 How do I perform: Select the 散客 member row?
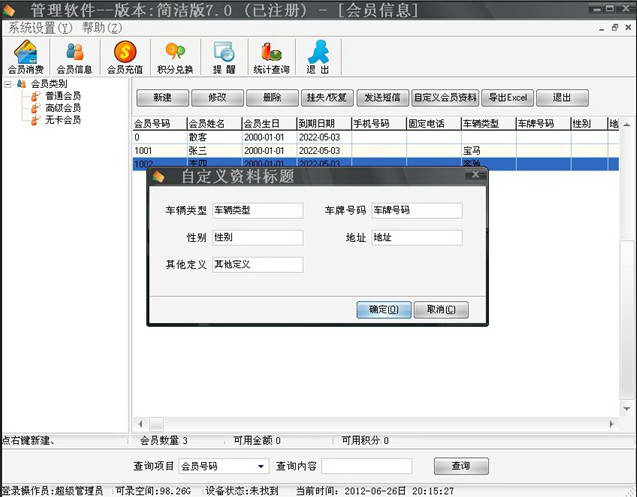[376, 137]
